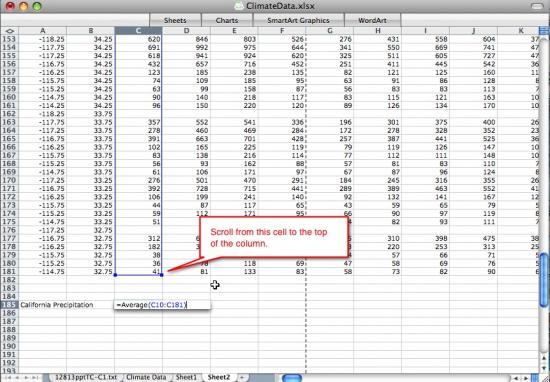Select column G header
Image resolution: width=550 pixels, height=382 pixels.
tap(330, 31)
